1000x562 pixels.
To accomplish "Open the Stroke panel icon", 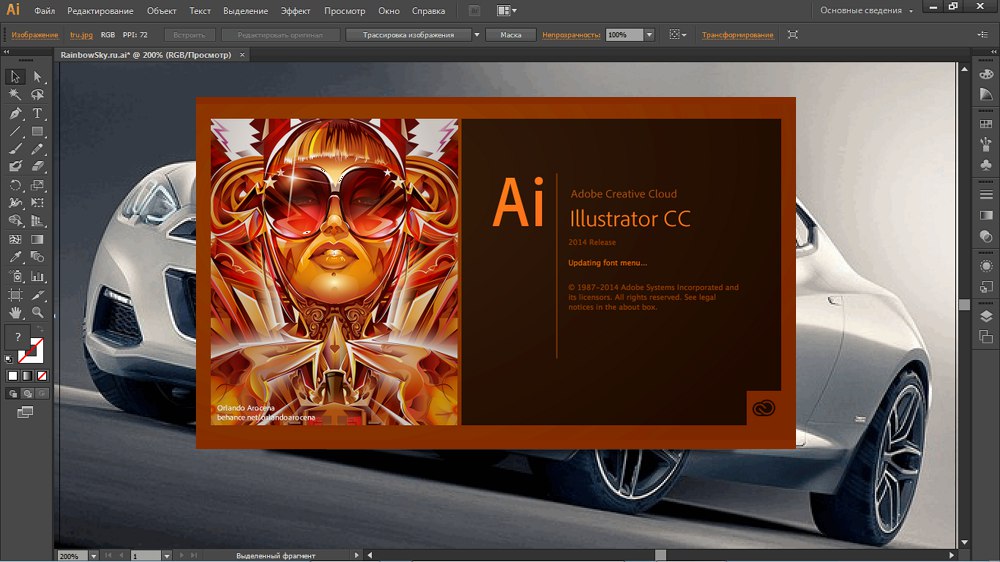I will coord(986,195).
